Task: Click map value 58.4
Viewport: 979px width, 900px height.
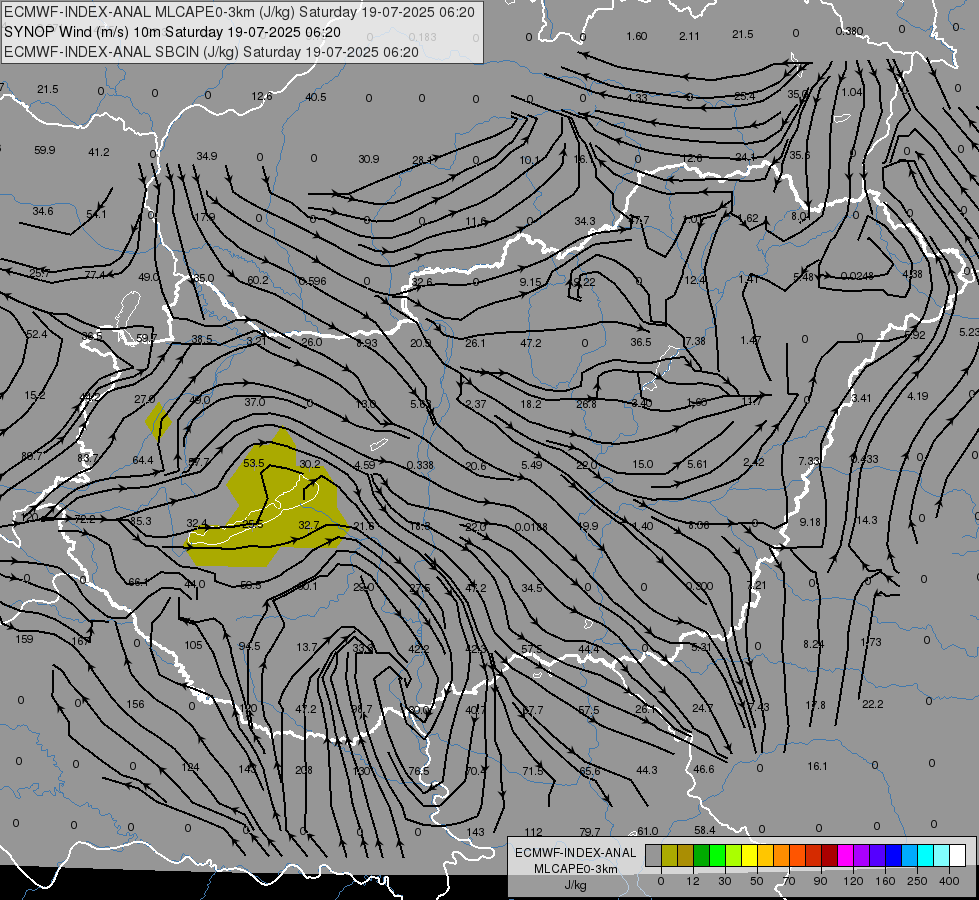Action: (x=704, y=830)
